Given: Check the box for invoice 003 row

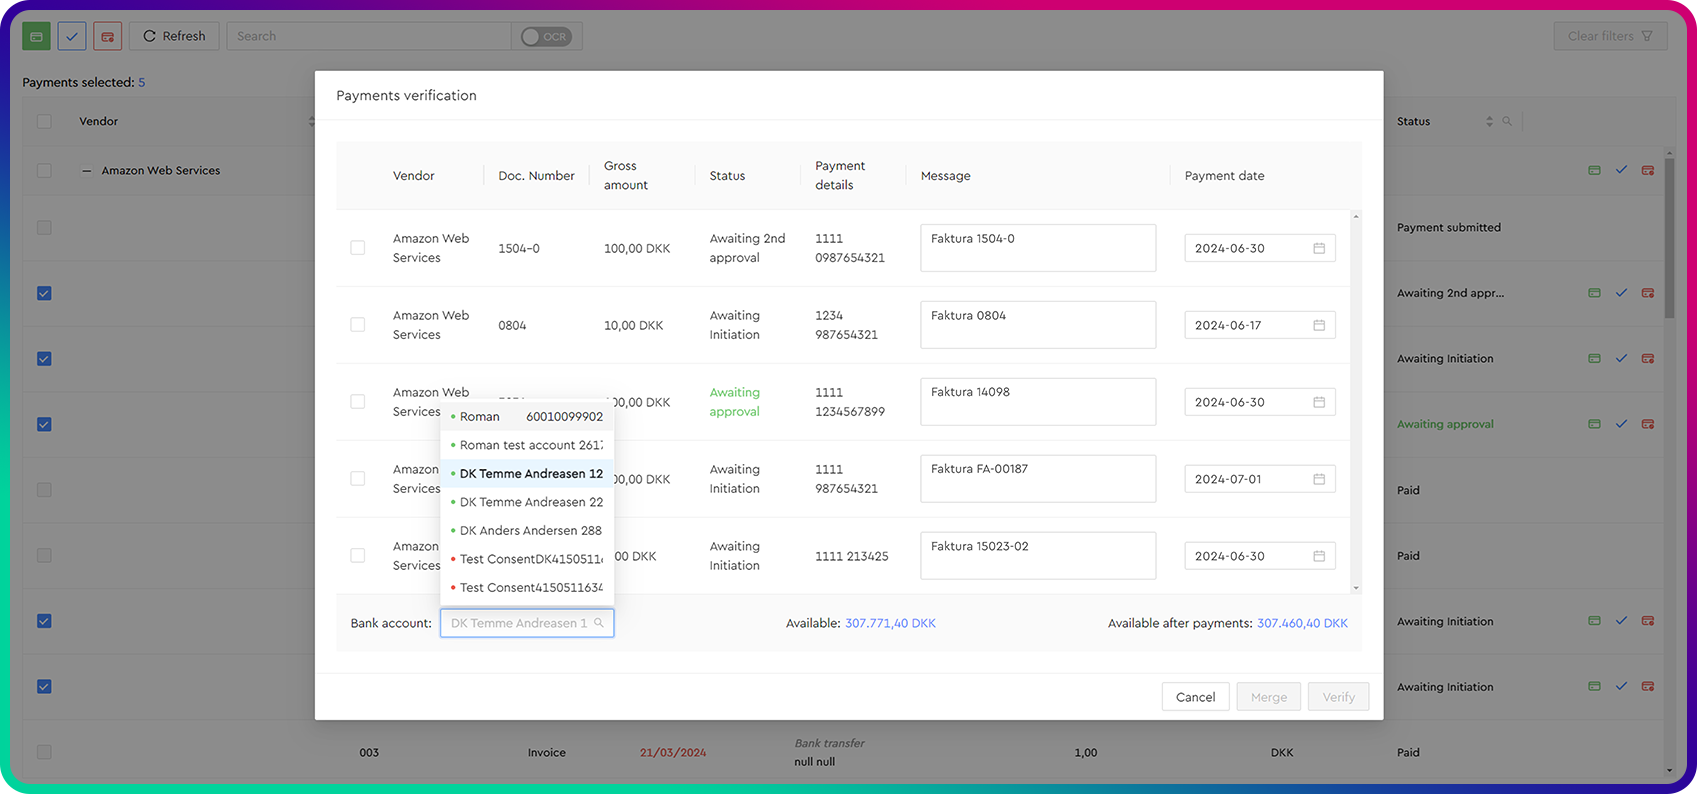Looking at the screenshot, I should pos(44,752).
